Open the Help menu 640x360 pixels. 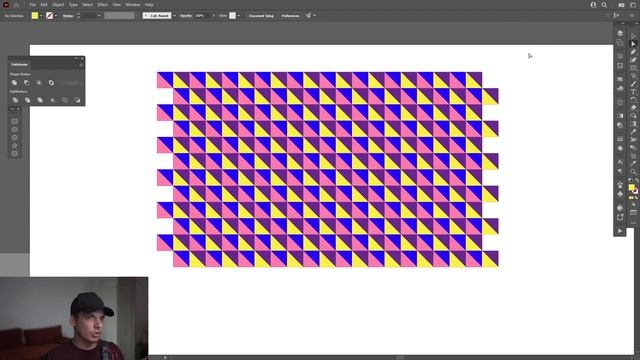(149, 5)
